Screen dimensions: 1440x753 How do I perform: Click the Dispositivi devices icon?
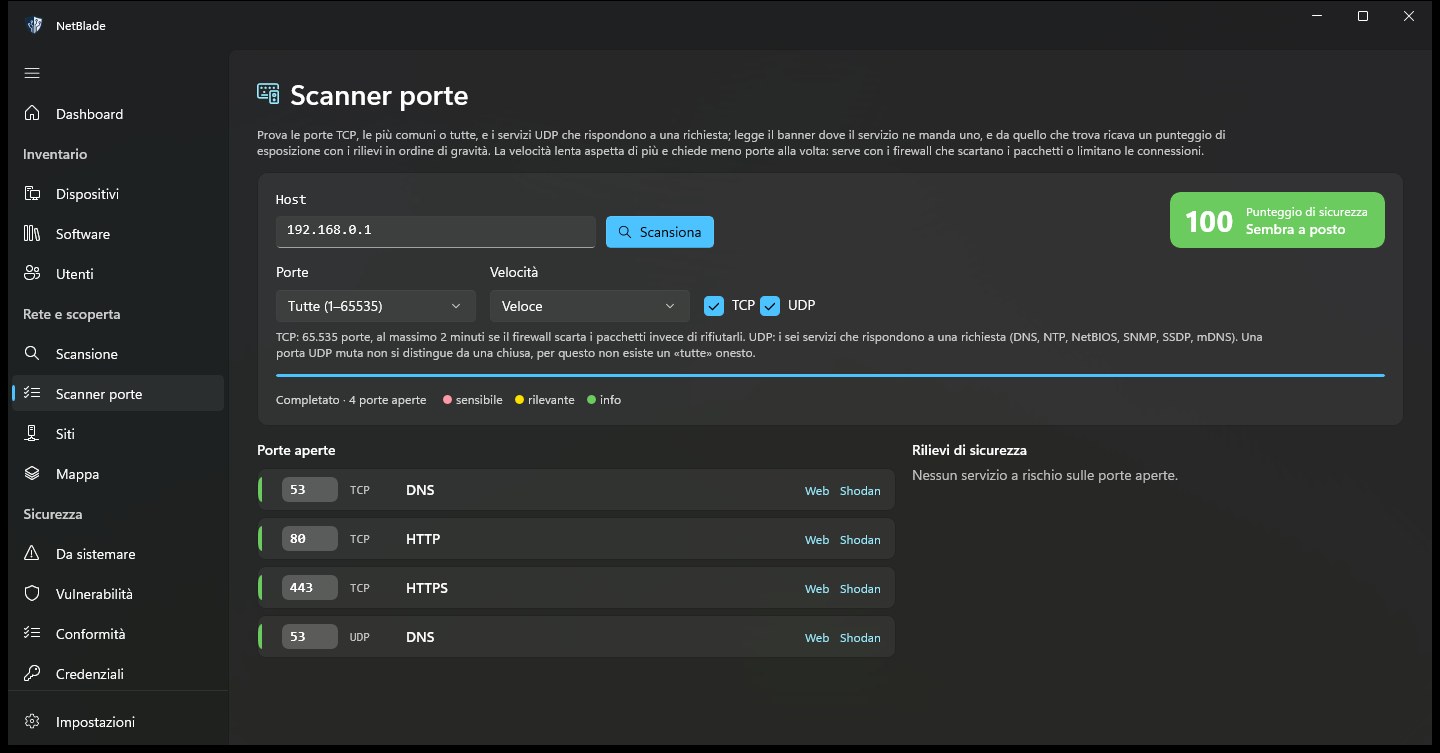click(32, 194)
